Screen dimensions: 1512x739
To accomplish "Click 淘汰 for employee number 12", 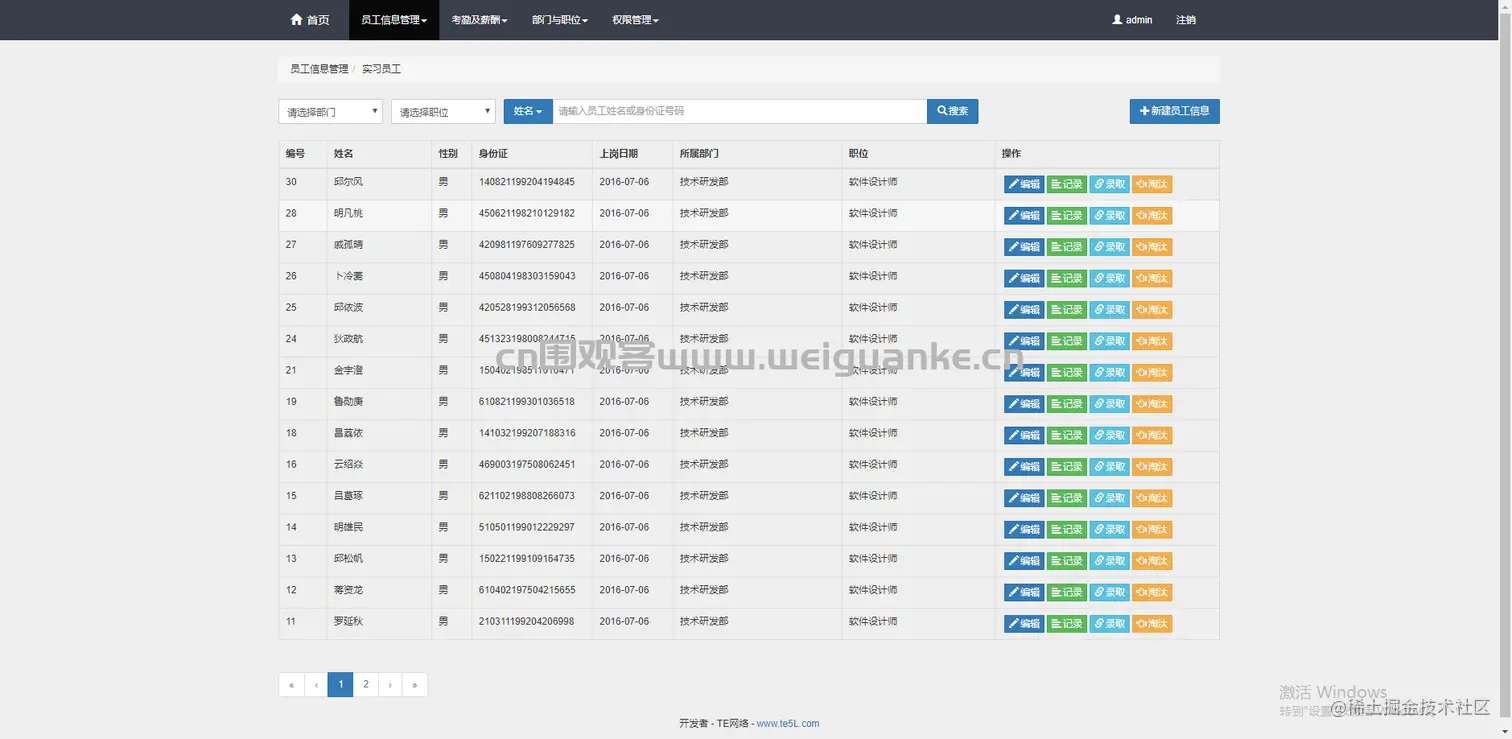I will pos(1152,592).
